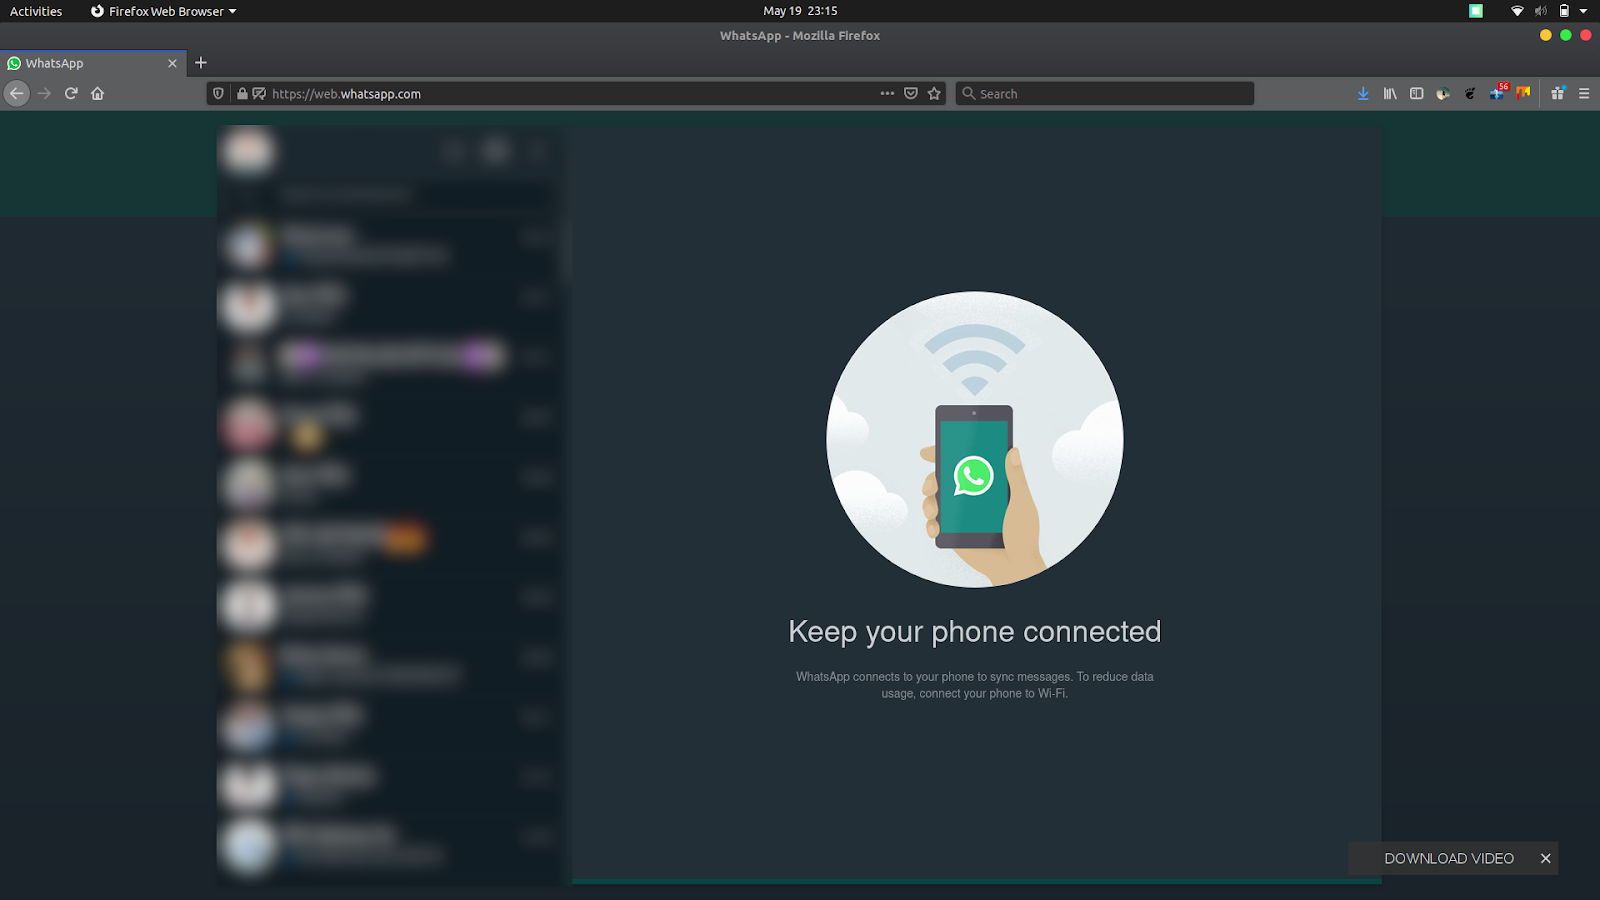
Task: Open the Firefox Web Browser app menu
Action: [x=163, y=11]
